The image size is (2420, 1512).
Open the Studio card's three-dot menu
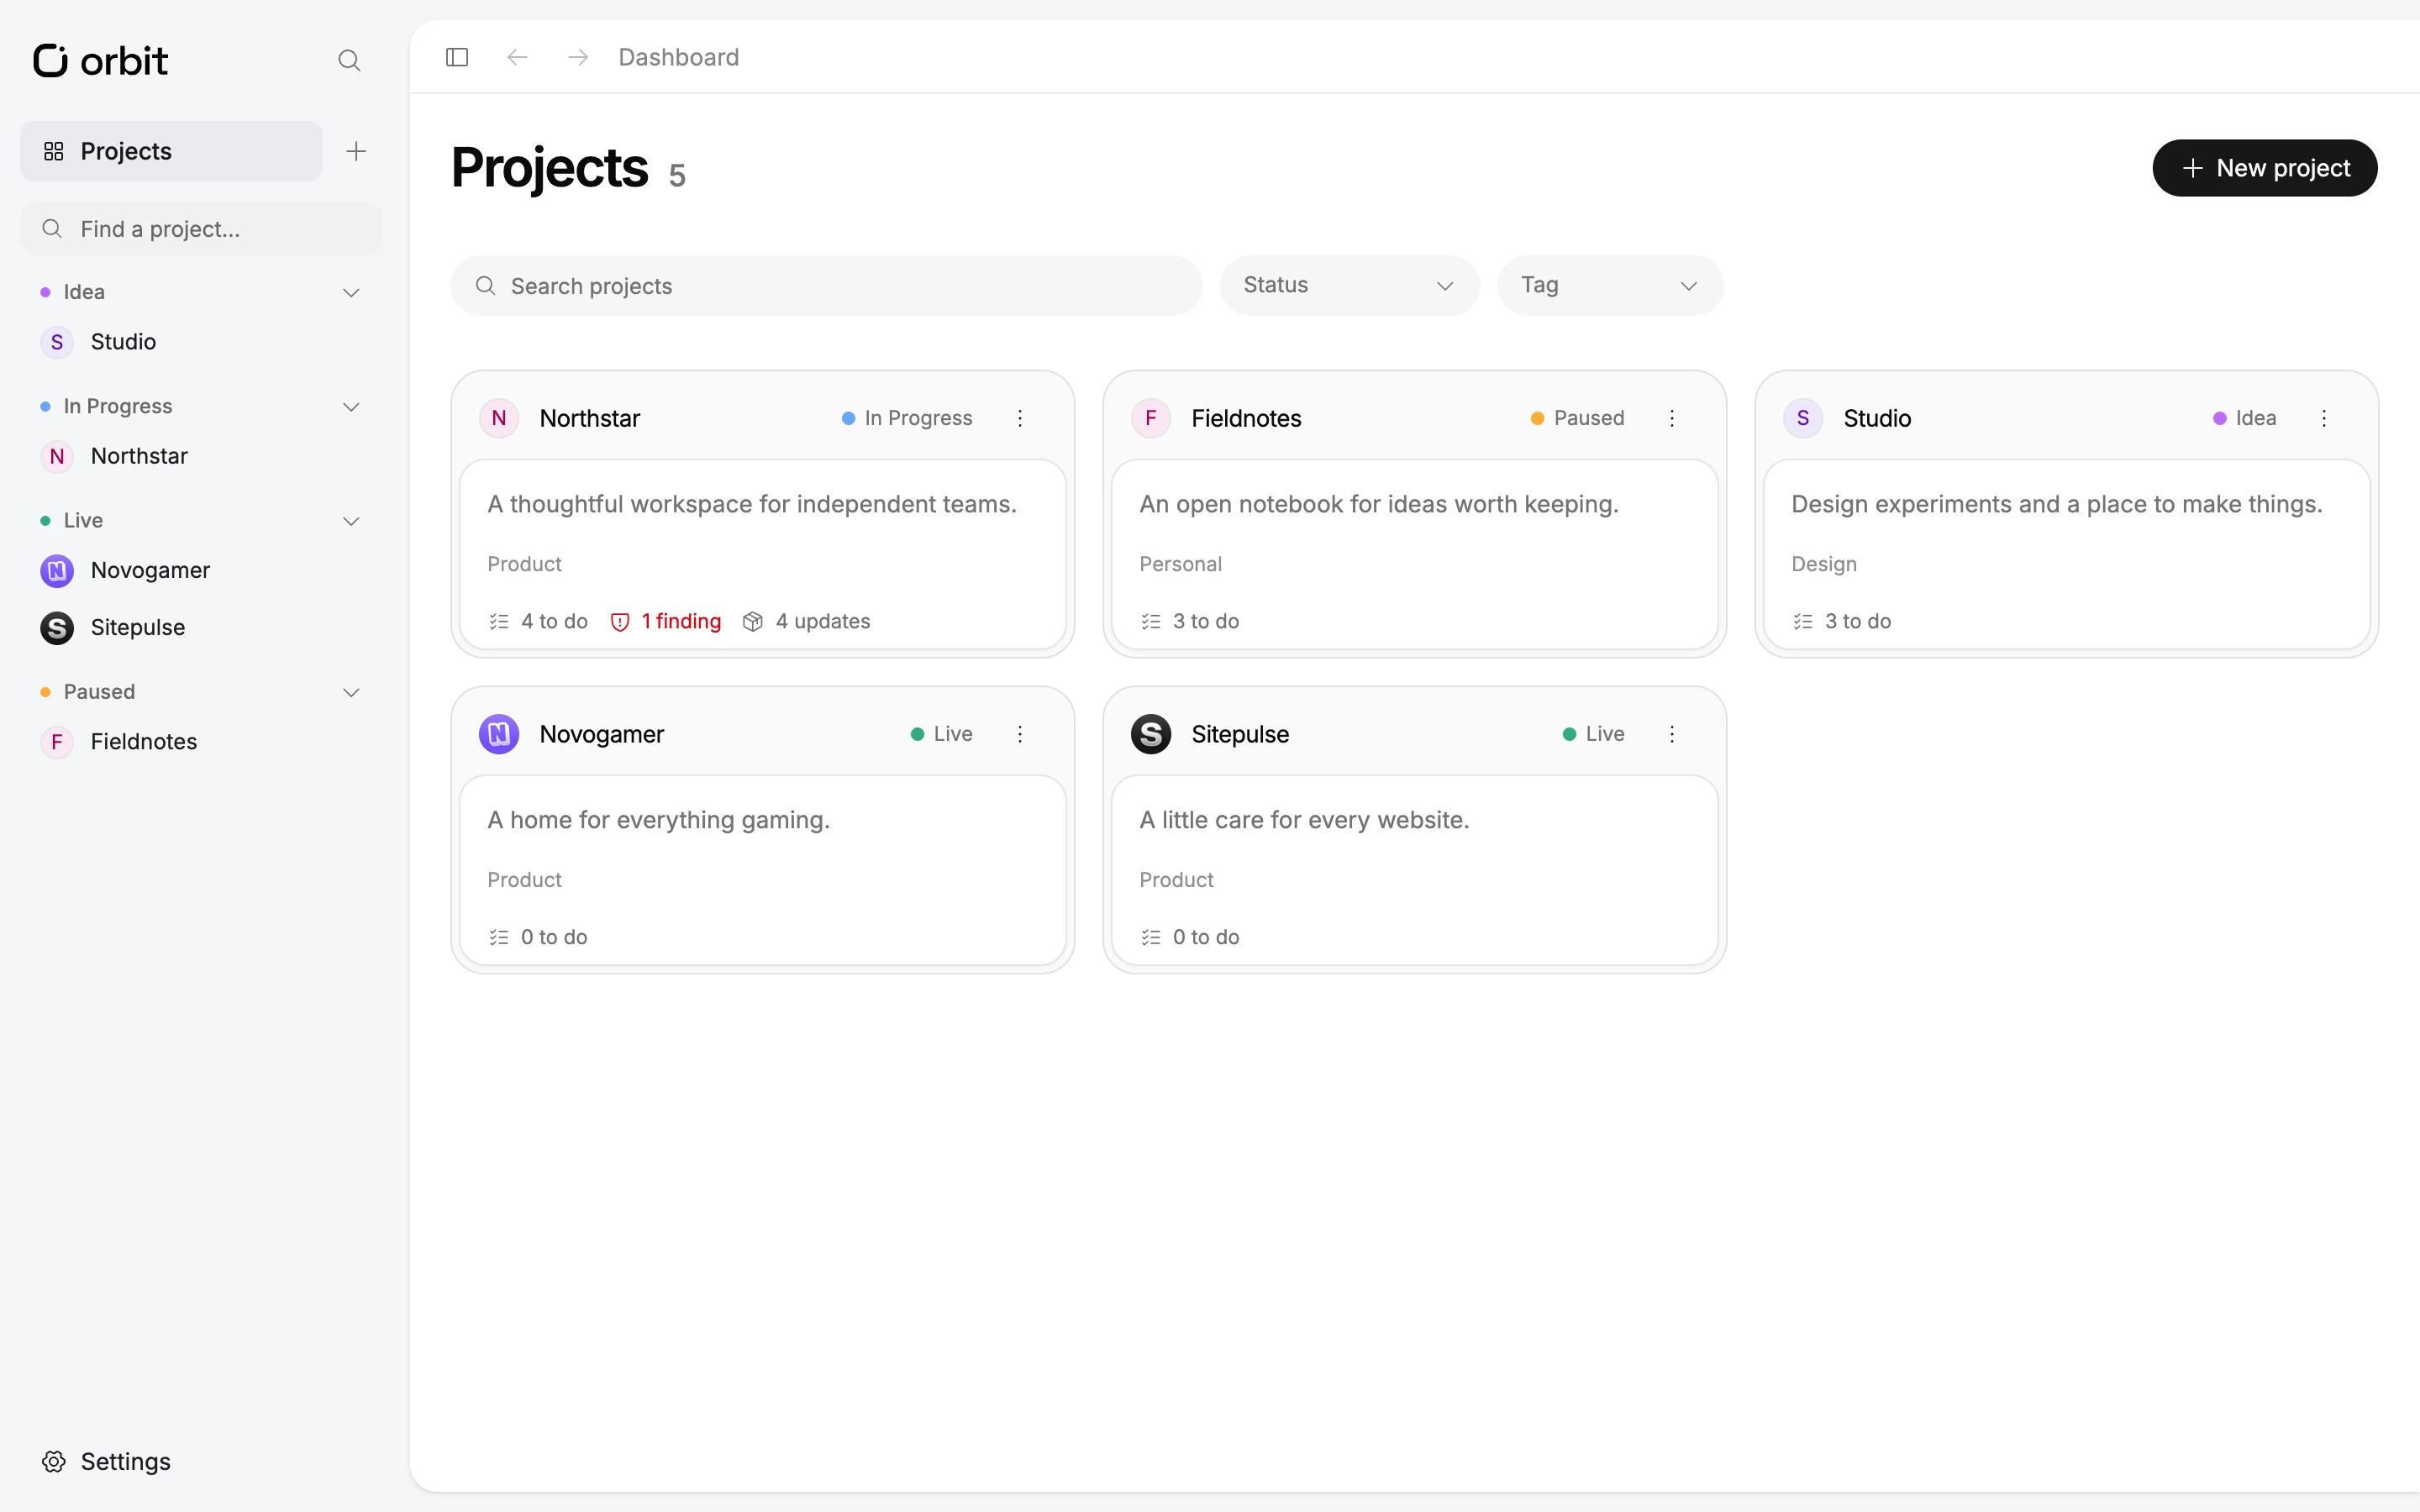click(2324, 418)
